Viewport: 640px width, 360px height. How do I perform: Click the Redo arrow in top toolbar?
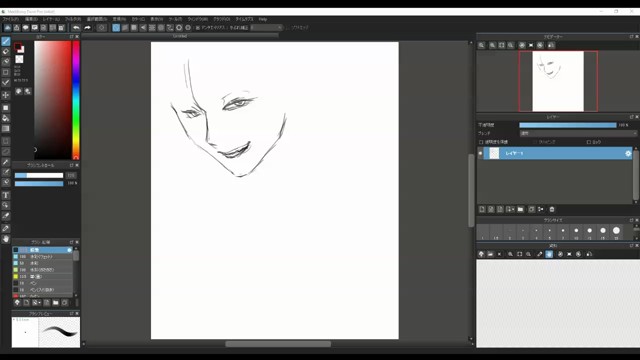[87, 28]
